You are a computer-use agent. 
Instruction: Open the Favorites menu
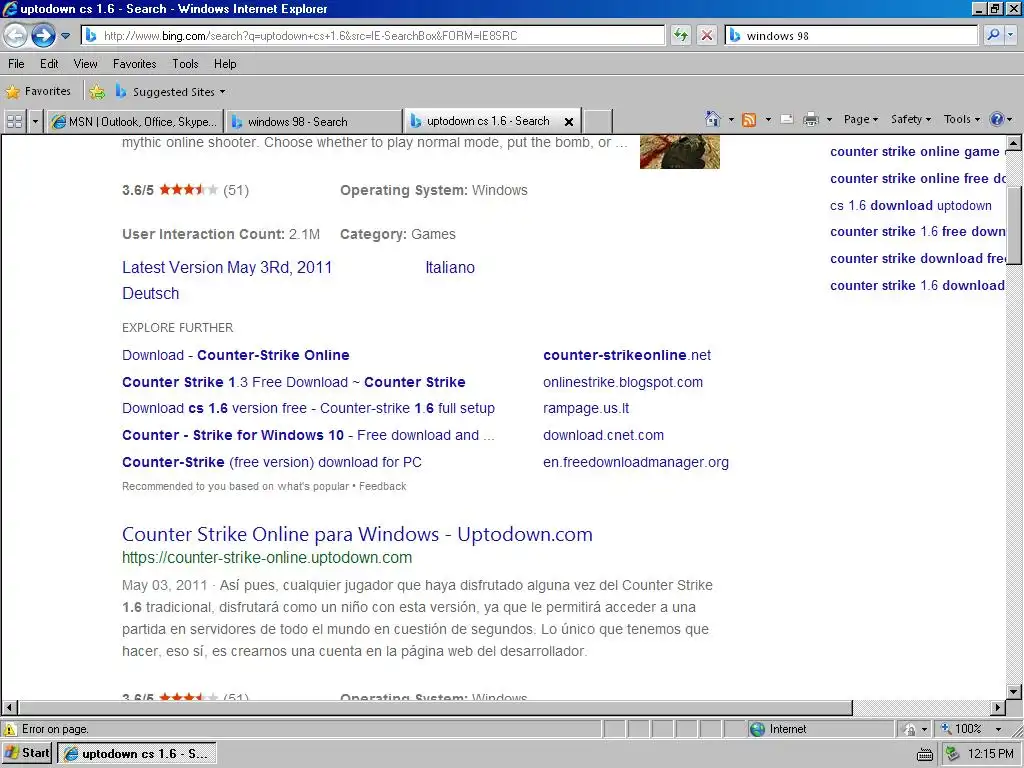pyautogui.click(x=135, y=64)
